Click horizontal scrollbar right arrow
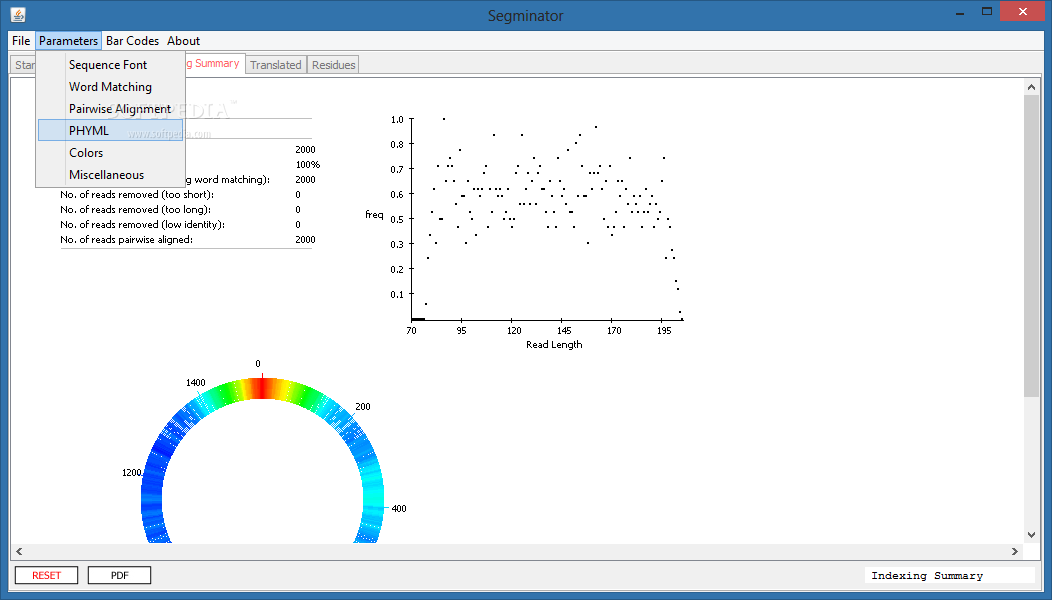The image size is (1052, 600). (1014, 551)
